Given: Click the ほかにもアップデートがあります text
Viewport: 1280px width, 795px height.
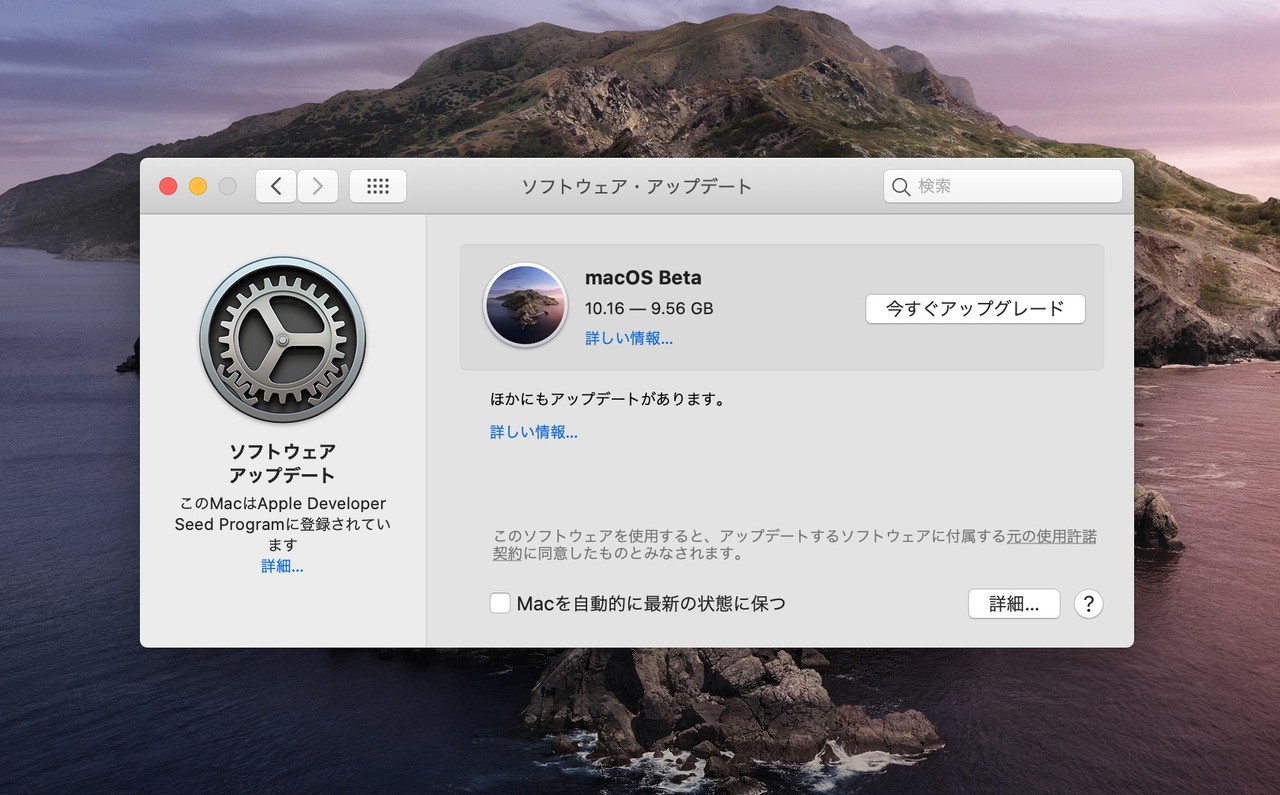Looking at the screenshot, I should click(x=608, y=399).
